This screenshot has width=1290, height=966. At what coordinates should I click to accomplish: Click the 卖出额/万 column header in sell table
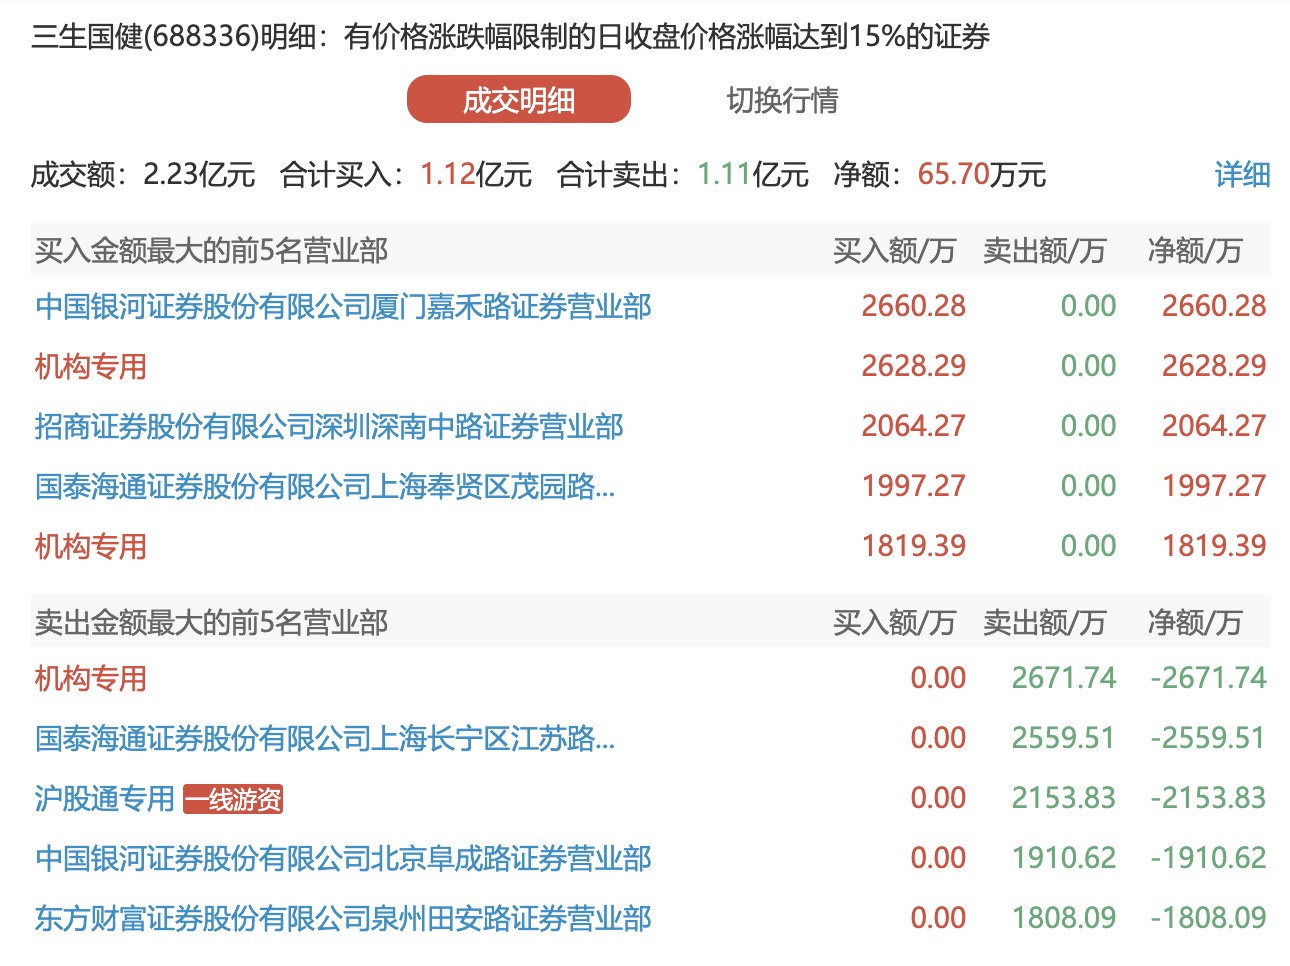(1044, 622)
